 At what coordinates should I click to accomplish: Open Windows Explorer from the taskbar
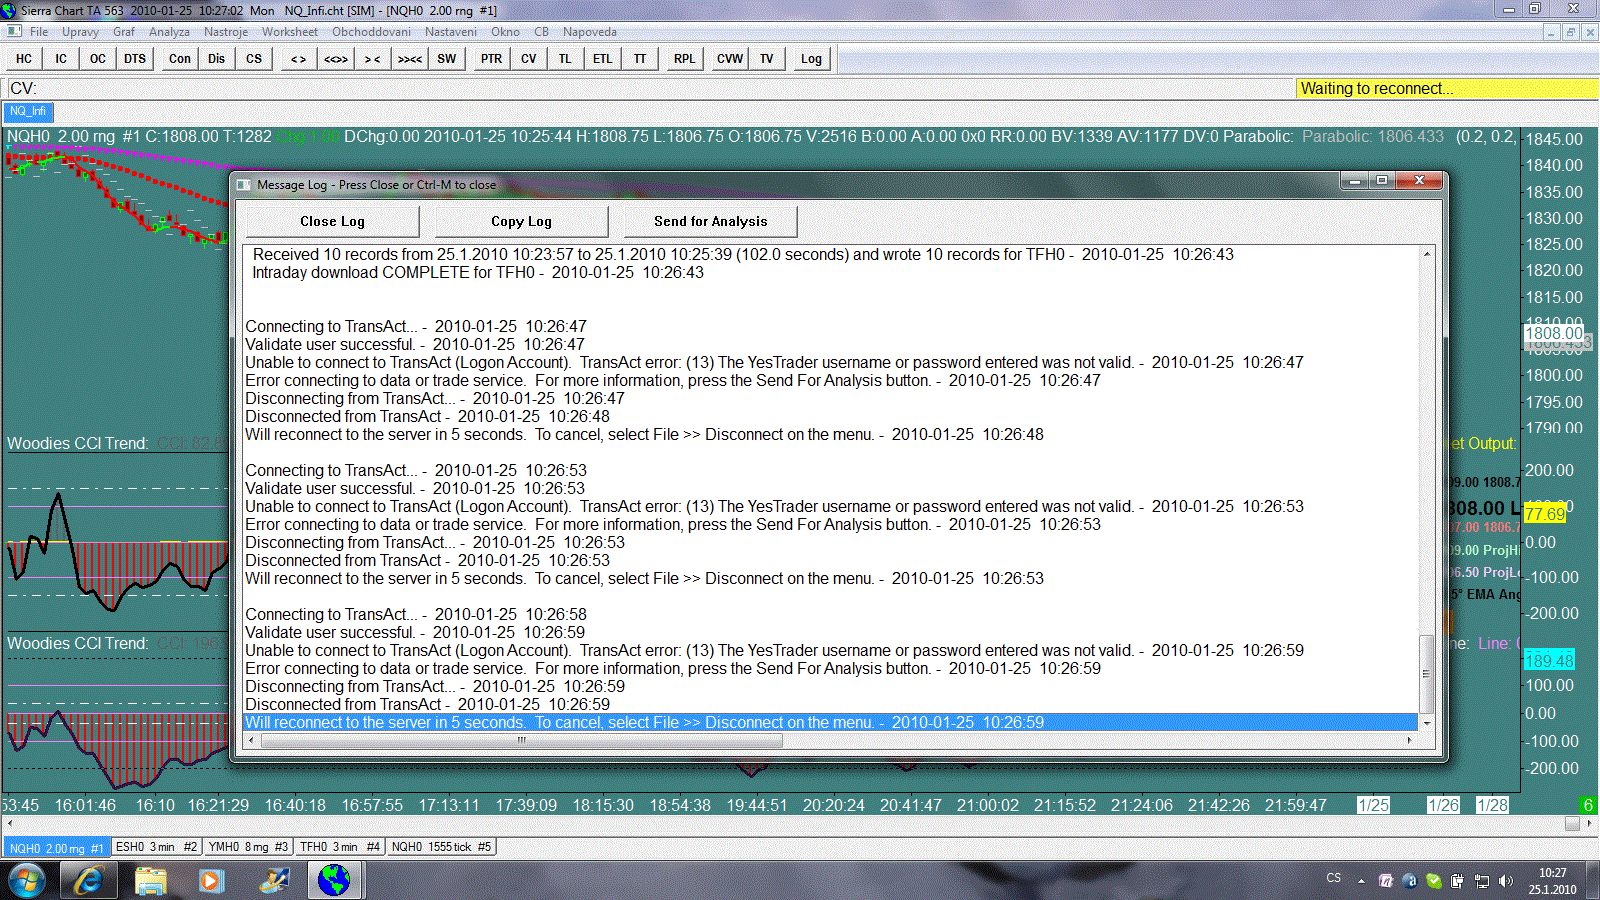pyautogui.click(x=150, y=881)
